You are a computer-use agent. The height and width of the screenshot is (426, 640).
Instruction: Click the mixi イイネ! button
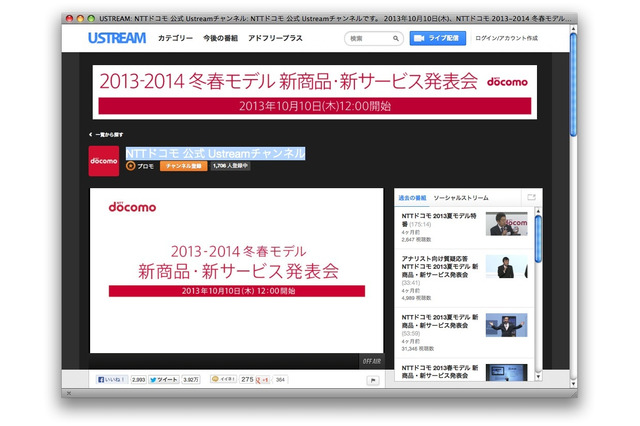tap(224, 380)
